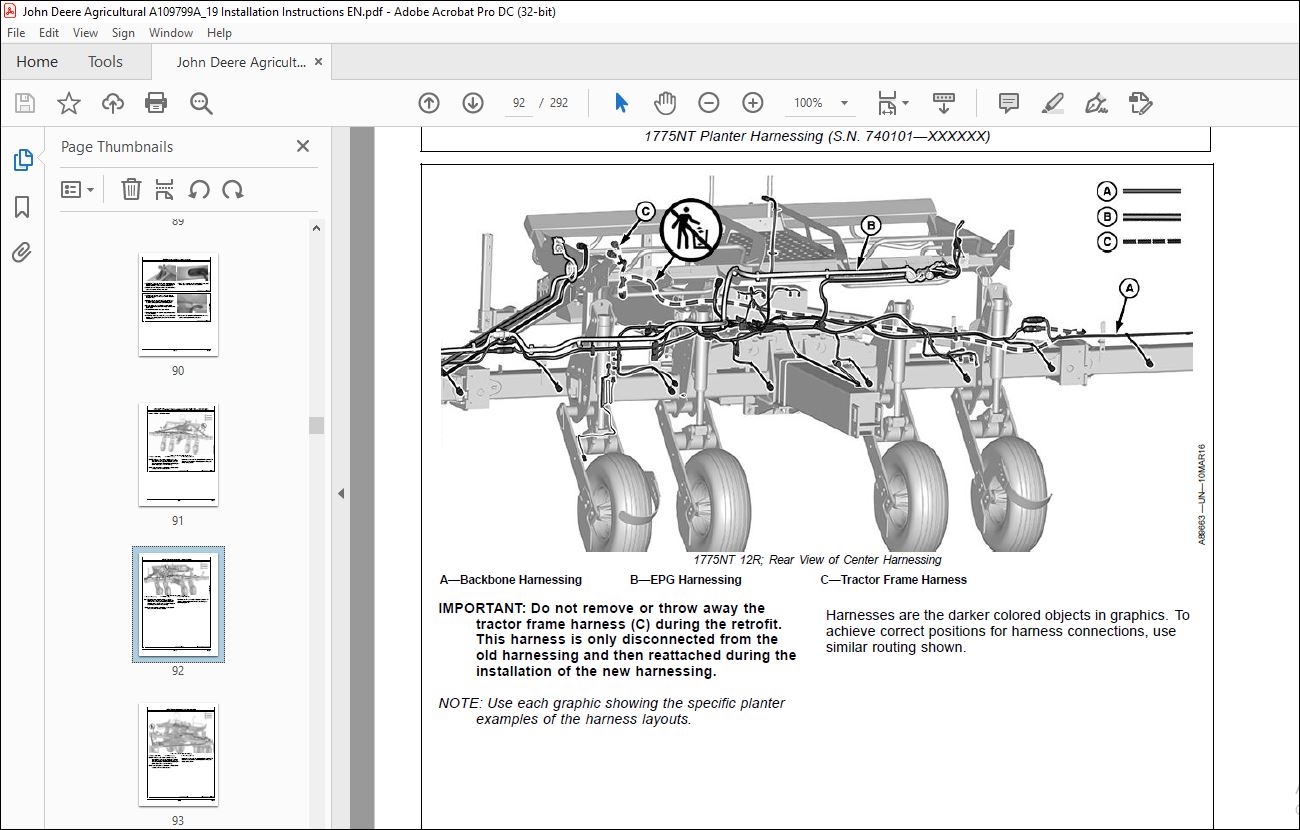Click the total page count '292' text
Viewport: 1300px width, 830px height.
pos(559,103)
